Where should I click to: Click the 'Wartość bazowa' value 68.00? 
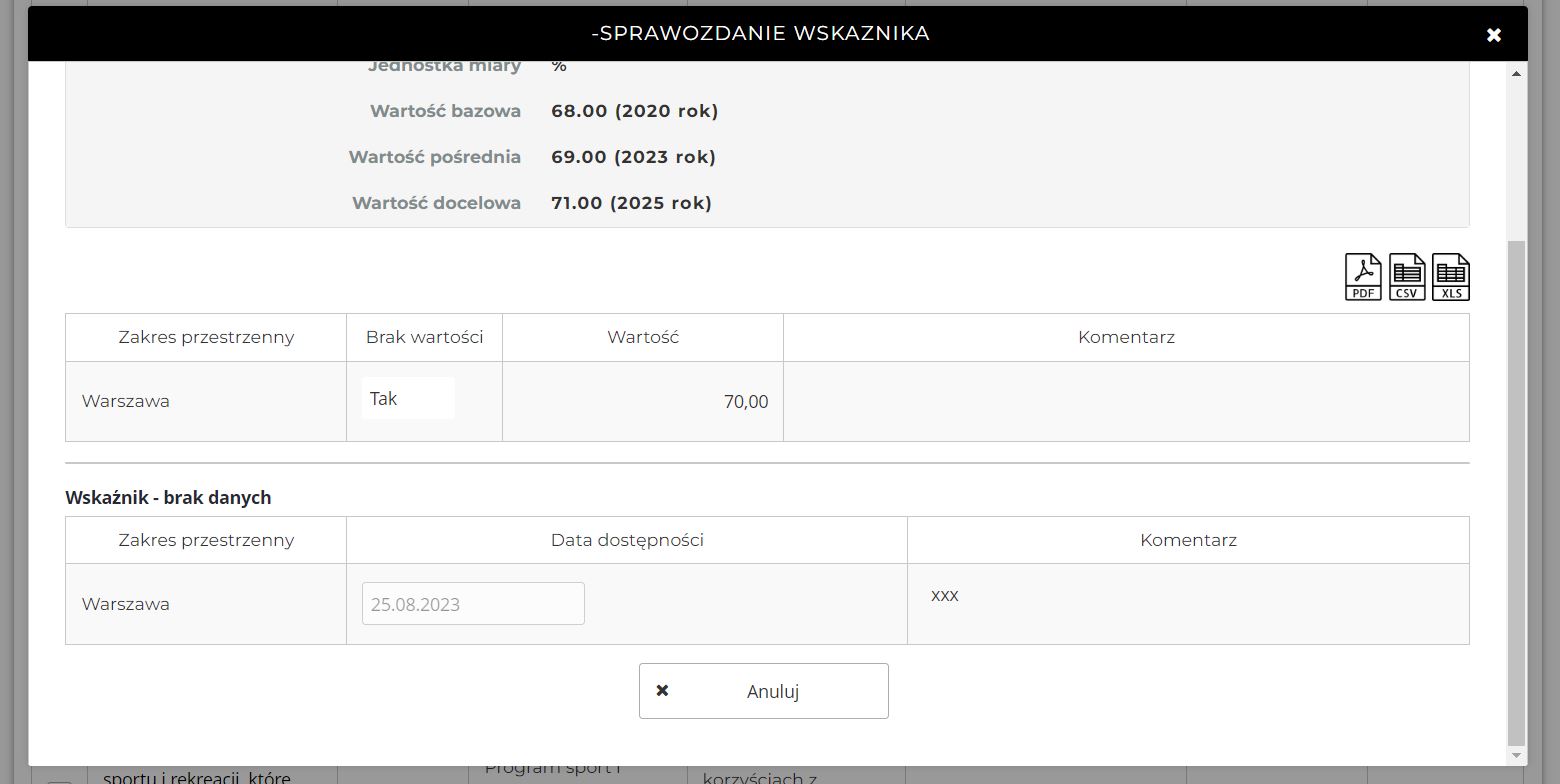634,111
